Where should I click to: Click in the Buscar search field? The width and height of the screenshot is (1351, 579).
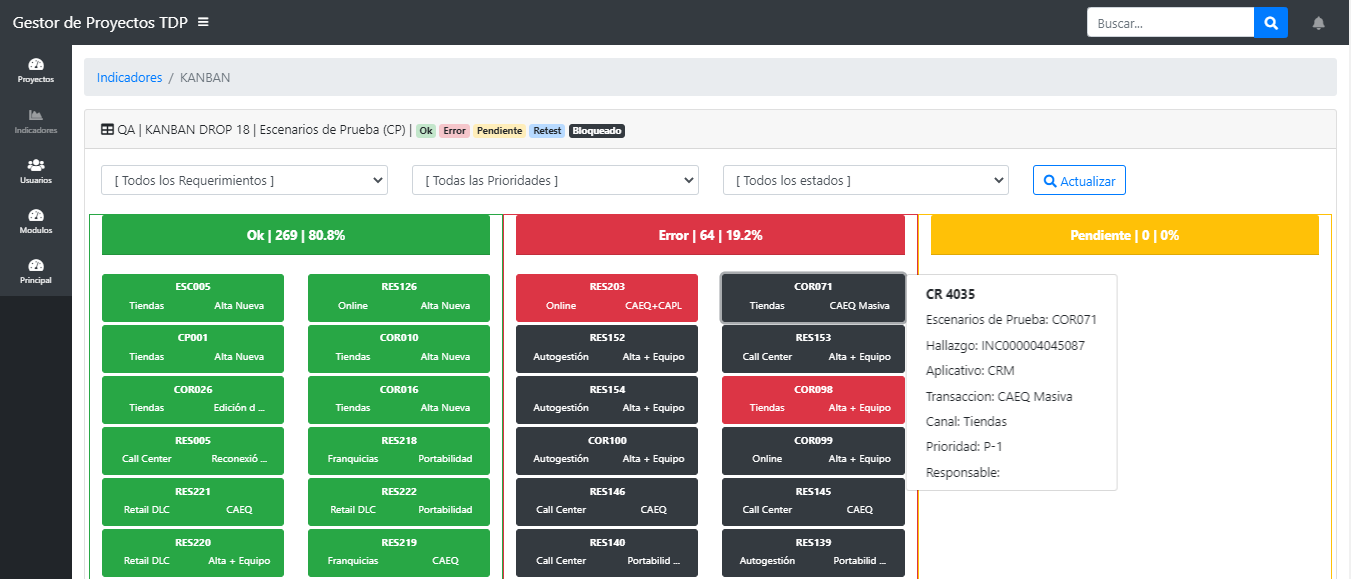click(1170, 23)
